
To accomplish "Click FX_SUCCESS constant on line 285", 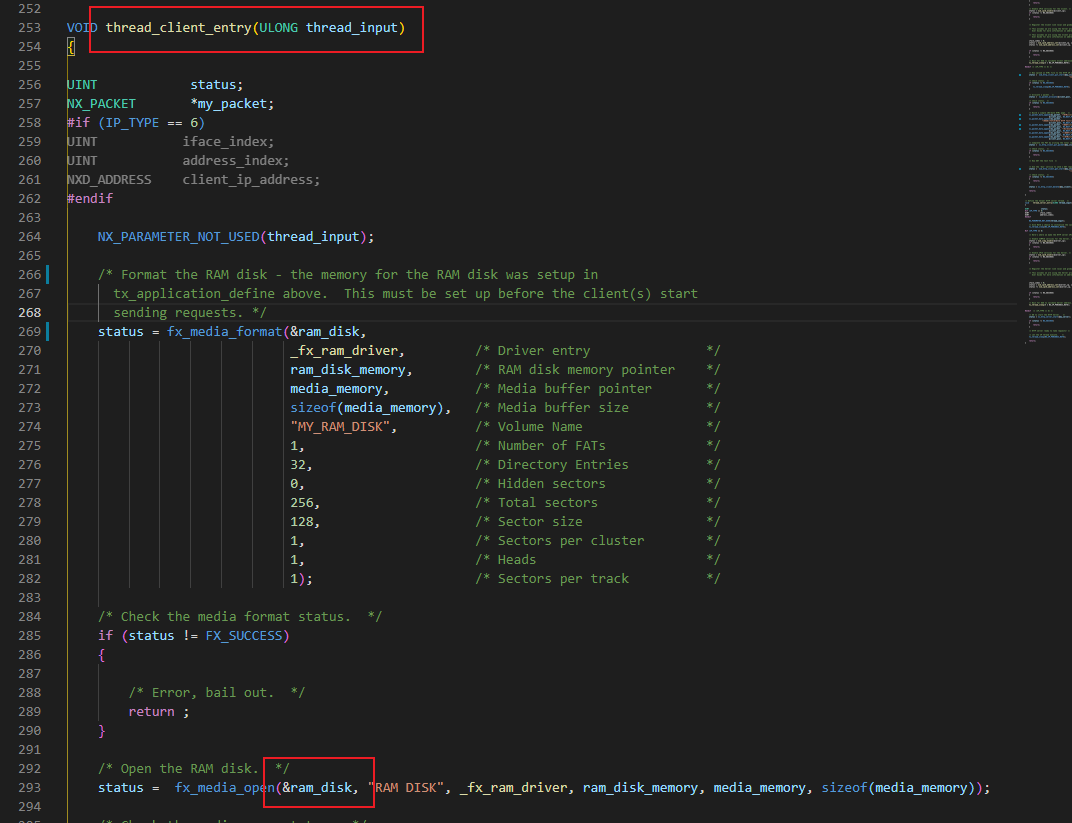I will point(243,636).
